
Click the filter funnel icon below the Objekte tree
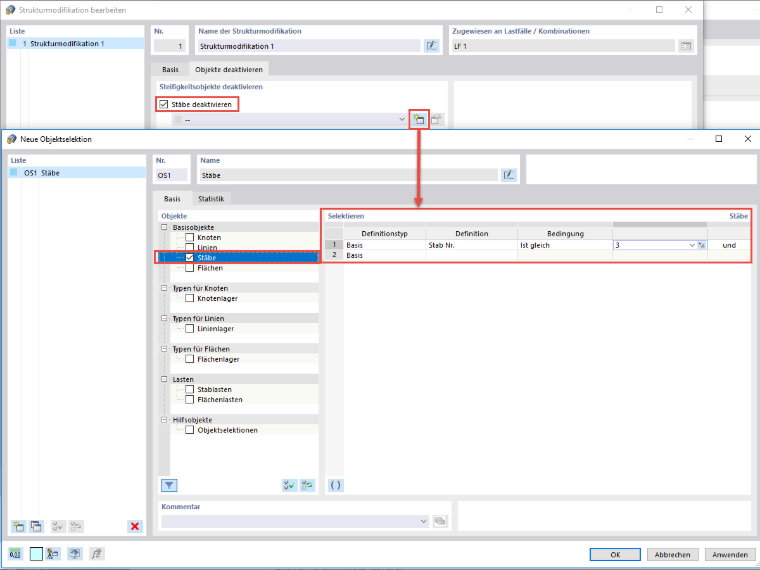169,485
